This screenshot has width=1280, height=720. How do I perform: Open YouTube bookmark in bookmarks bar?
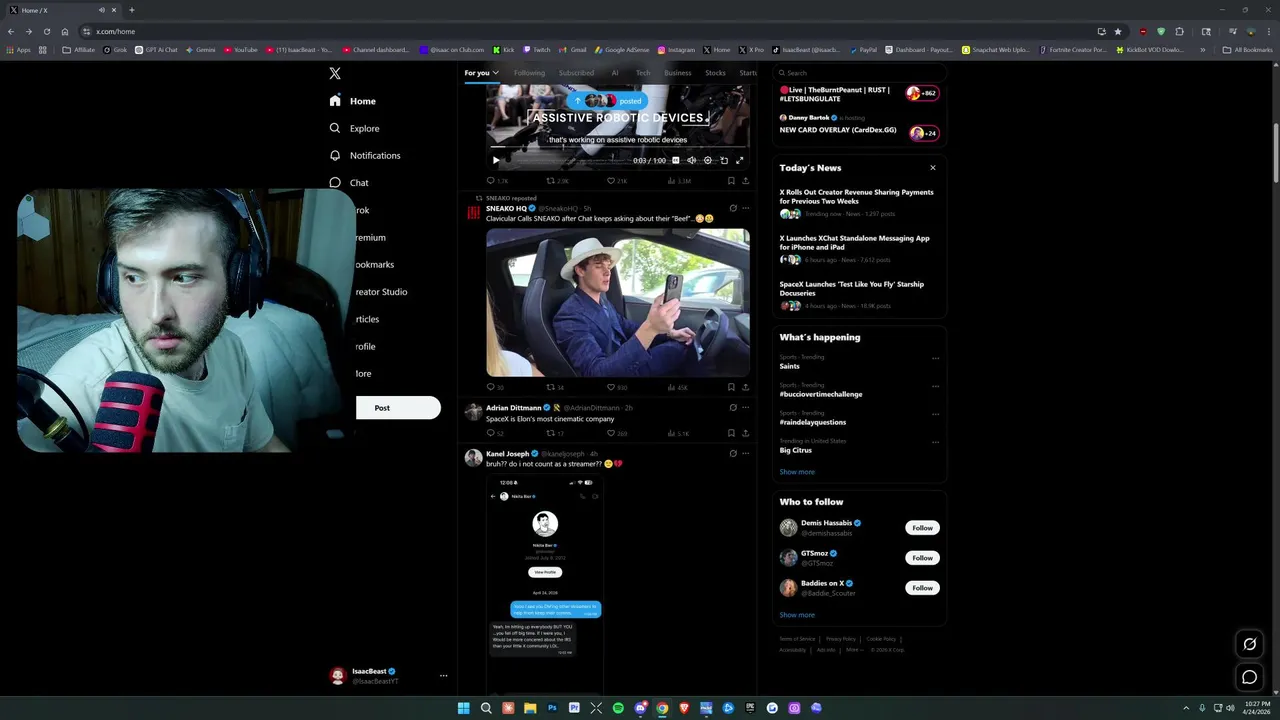click(241, 49)
